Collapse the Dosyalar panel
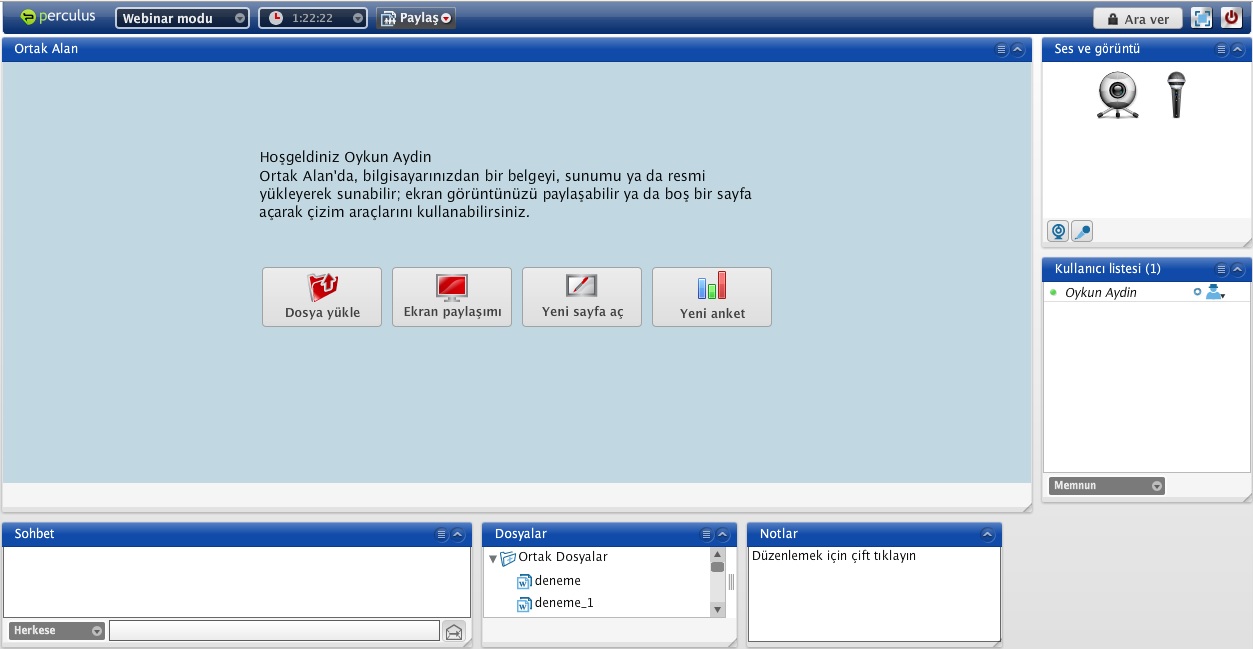This screenshot has width=1253, height=649. coord(722,534)
